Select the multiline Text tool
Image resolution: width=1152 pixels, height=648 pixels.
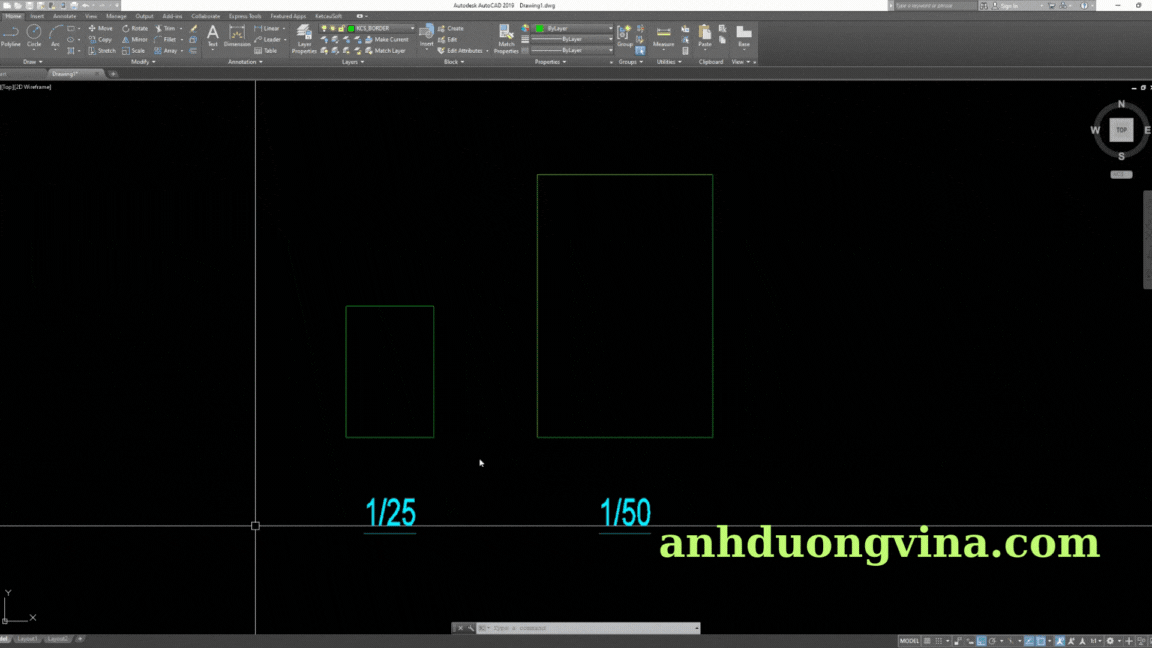(212, 36)
